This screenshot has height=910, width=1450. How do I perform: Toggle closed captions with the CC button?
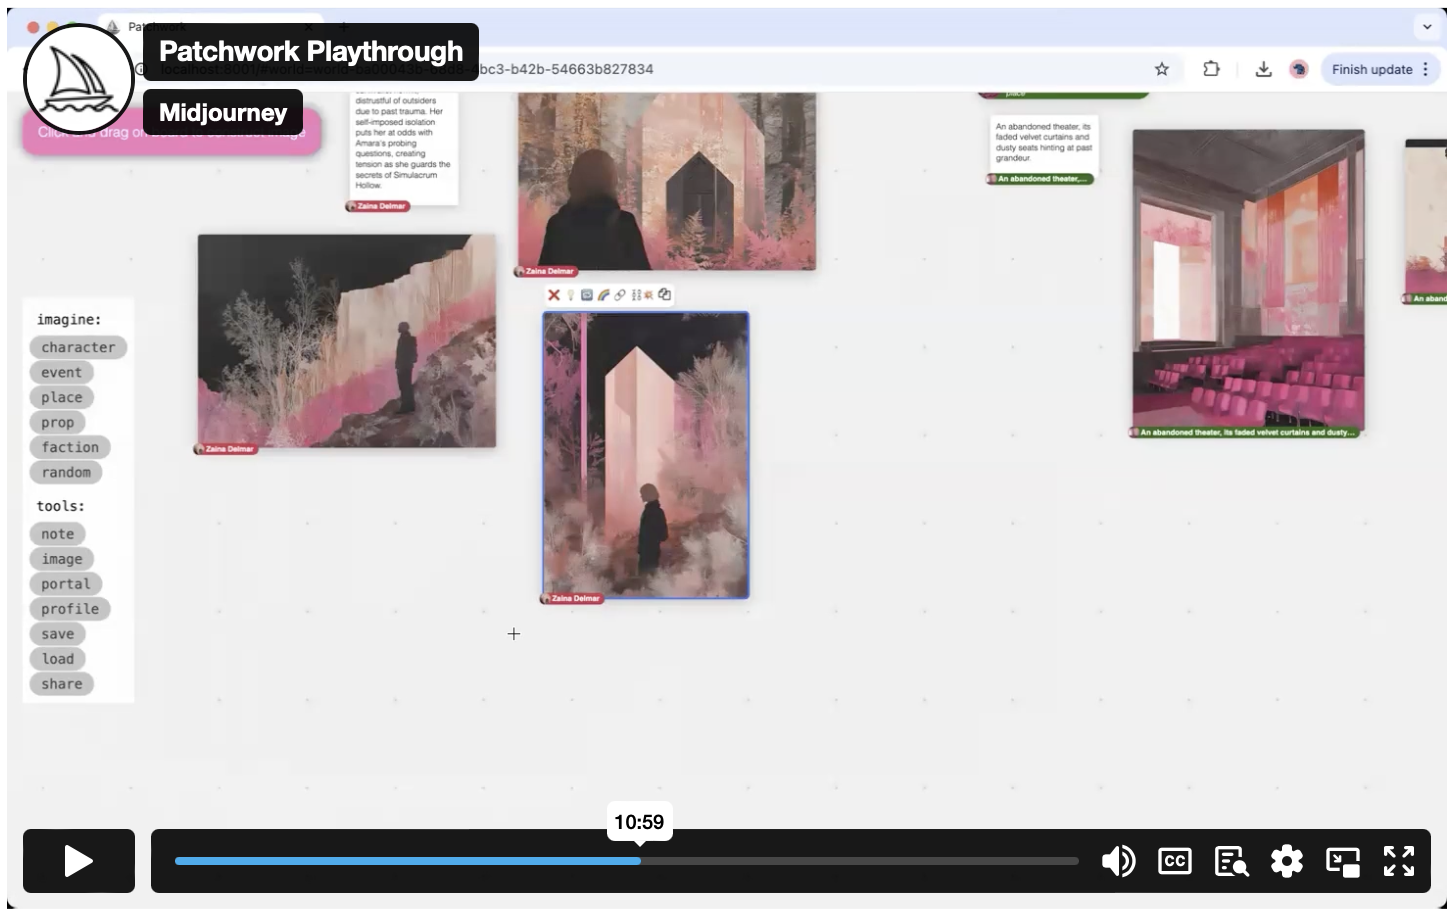1175,861
